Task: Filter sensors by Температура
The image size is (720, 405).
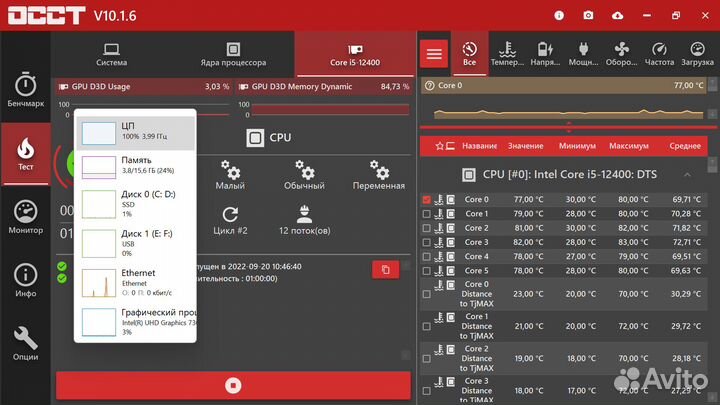Action: tap(507, 54)
